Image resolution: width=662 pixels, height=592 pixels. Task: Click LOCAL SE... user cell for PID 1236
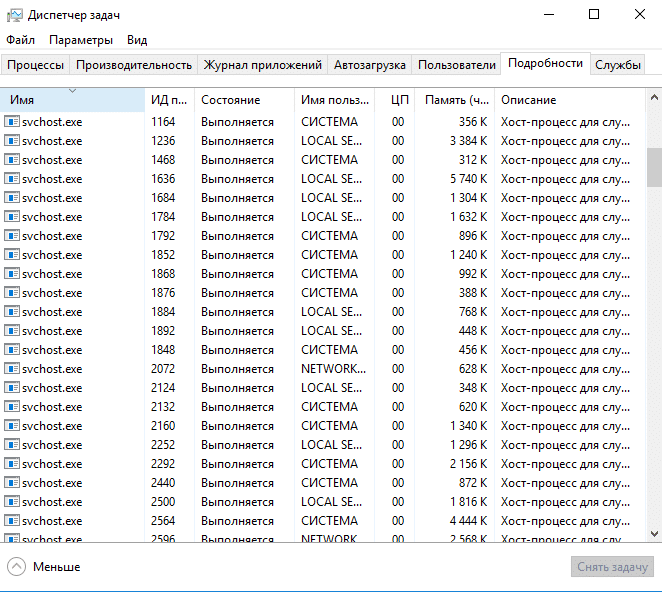(331, 141)
